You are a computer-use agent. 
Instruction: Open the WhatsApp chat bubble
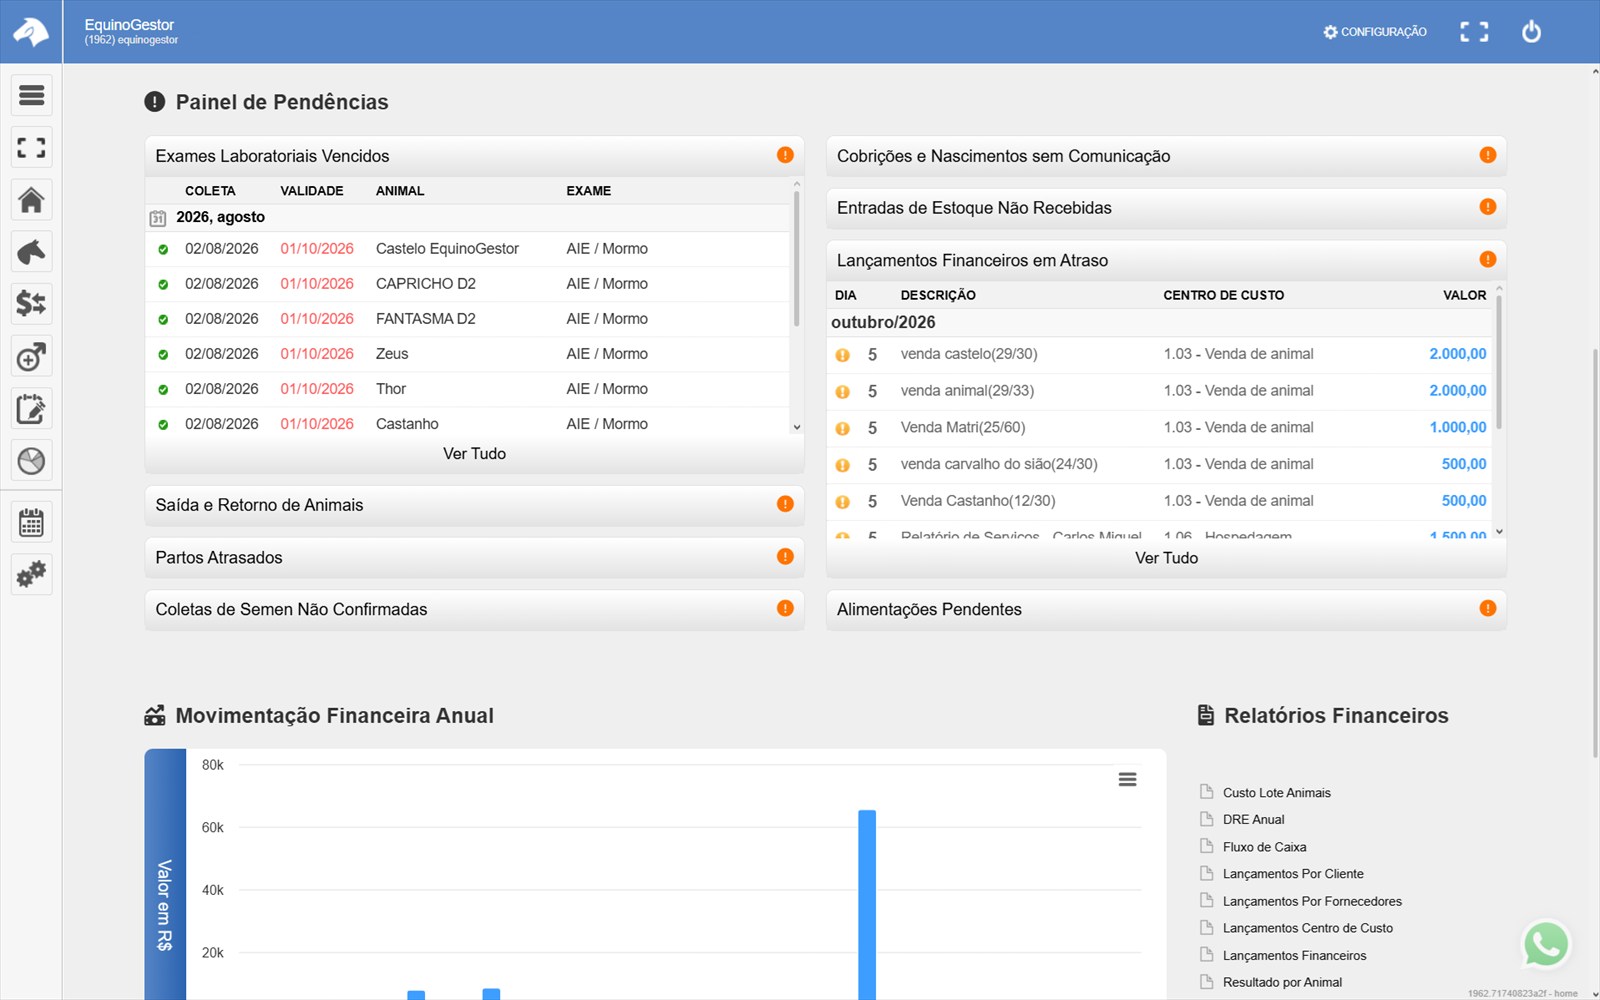click(x=1546, y=944)
